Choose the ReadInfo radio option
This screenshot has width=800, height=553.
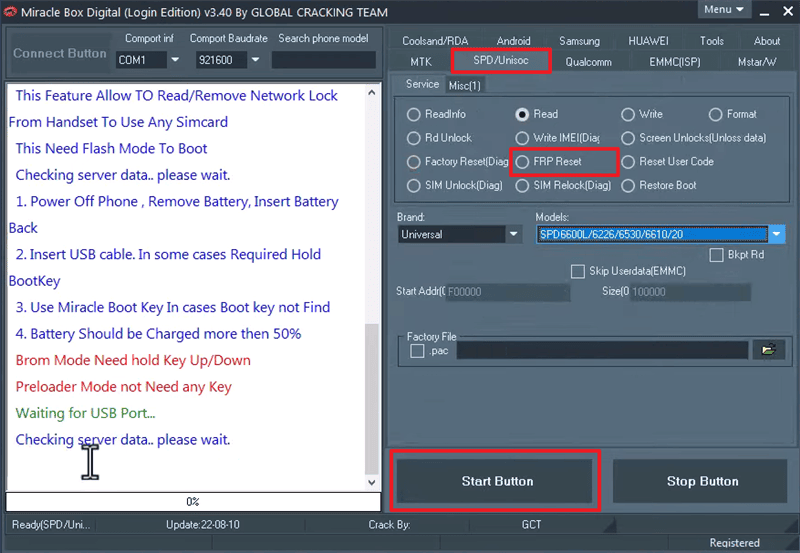[414, 115]
